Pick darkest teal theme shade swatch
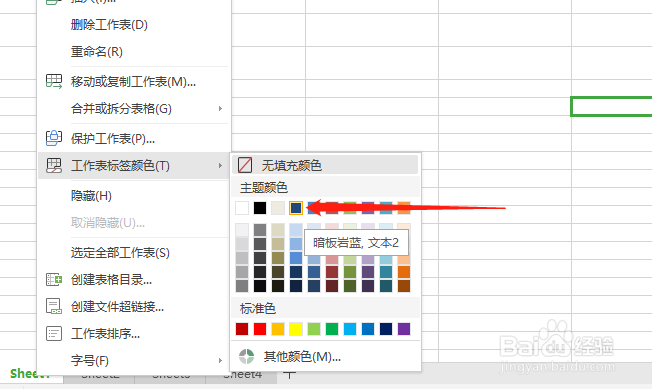The image size is (652, 389). tap(386, 286)
